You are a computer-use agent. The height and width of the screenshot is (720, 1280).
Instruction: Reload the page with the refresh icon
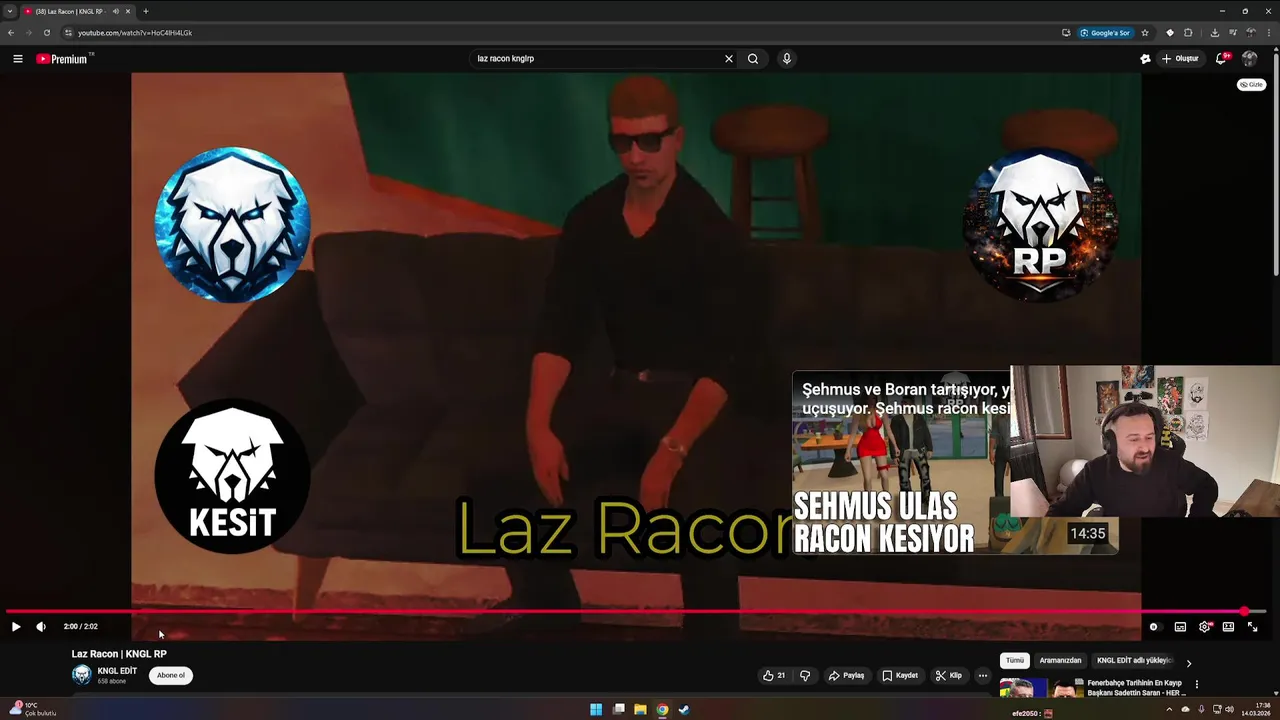[47, 33]
